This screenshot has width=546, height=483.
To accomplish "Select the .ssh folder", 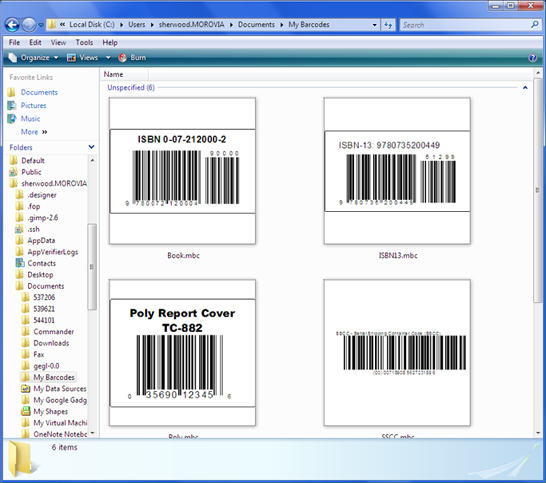I will [x=33, y=229].
